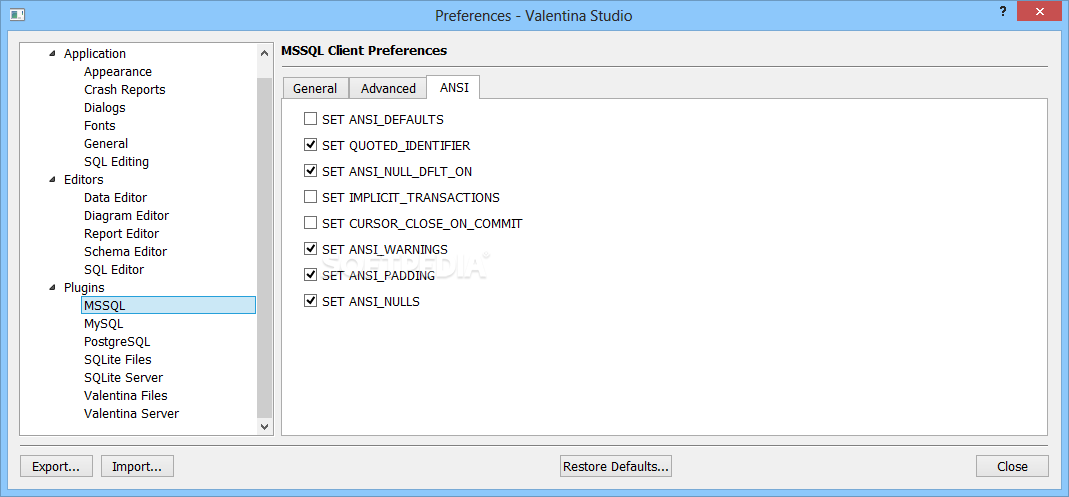Click the help question mark button
The width and height of the screenshot is (1069, 497).
click(1003, 11)
